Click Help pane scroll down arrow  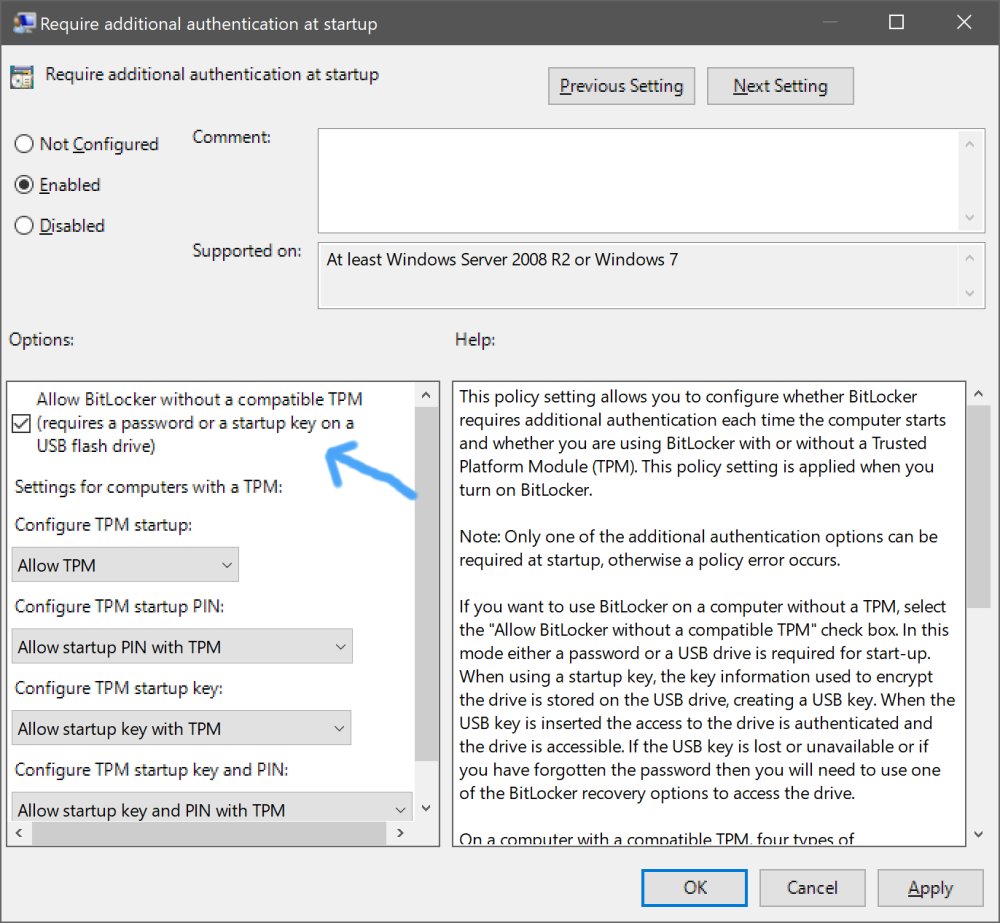point(978,834)
